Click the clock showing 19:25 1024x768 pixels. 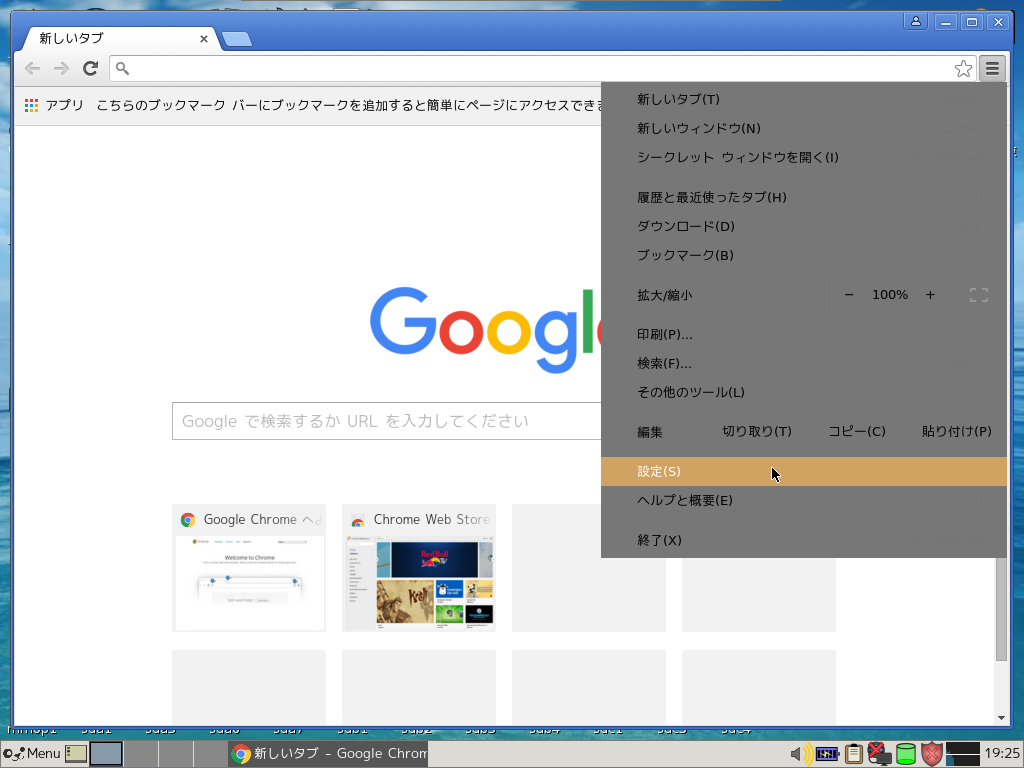point(1002,754)
